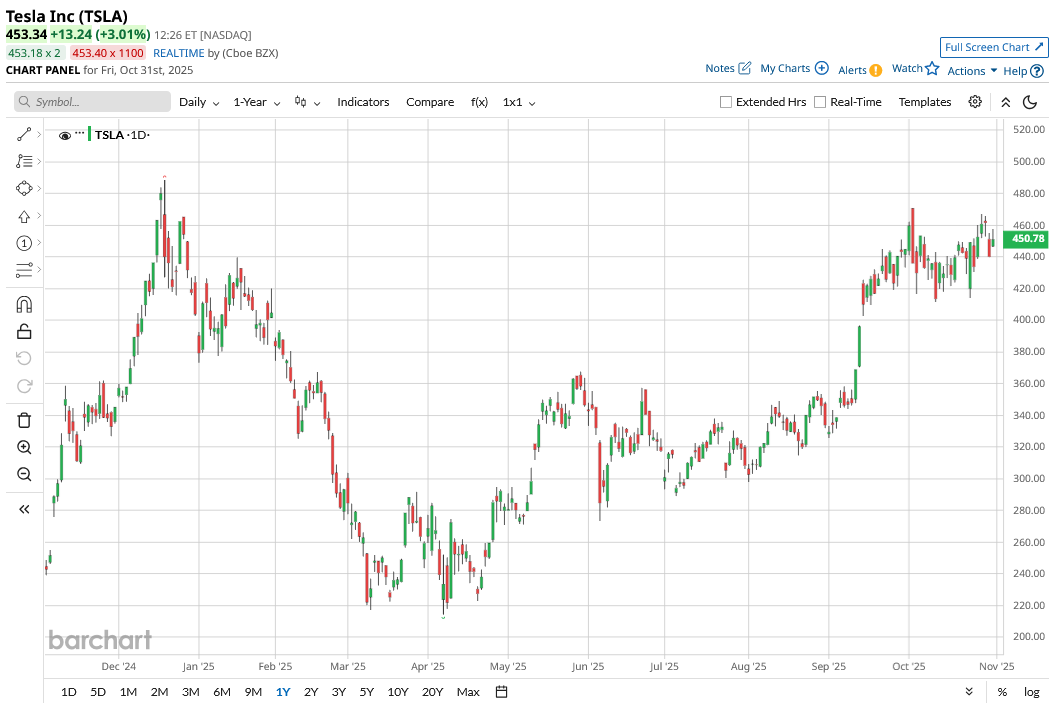The height and width of the screenshot is (703, 1050).
Task: Hide the TSLA series using the eye icon
Action: click(65, 135)
